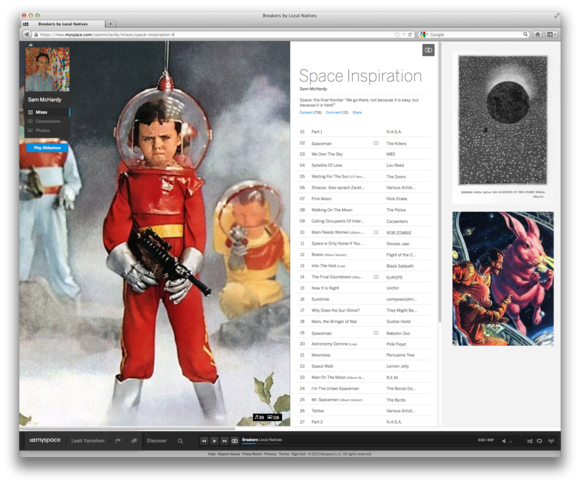Open artist Pink Floyd

pos(396,344)
